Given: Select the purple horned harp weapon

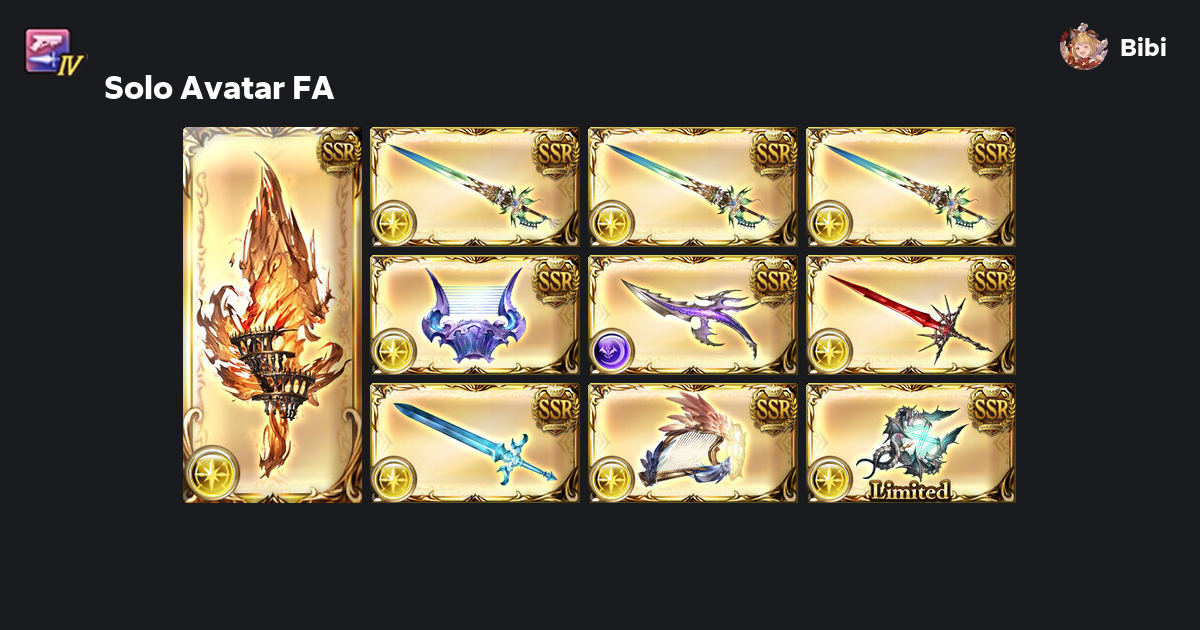Looking at the screenshot, I should point(475,315).
